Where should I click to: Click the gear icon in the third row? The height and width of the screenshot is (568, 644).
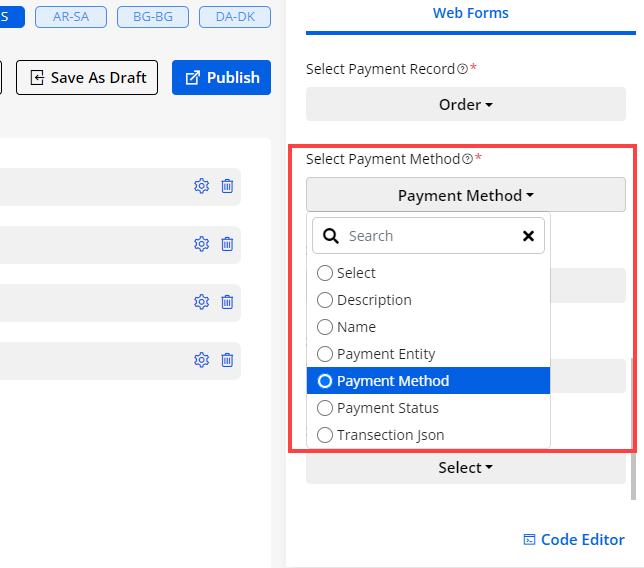point(201,302)
